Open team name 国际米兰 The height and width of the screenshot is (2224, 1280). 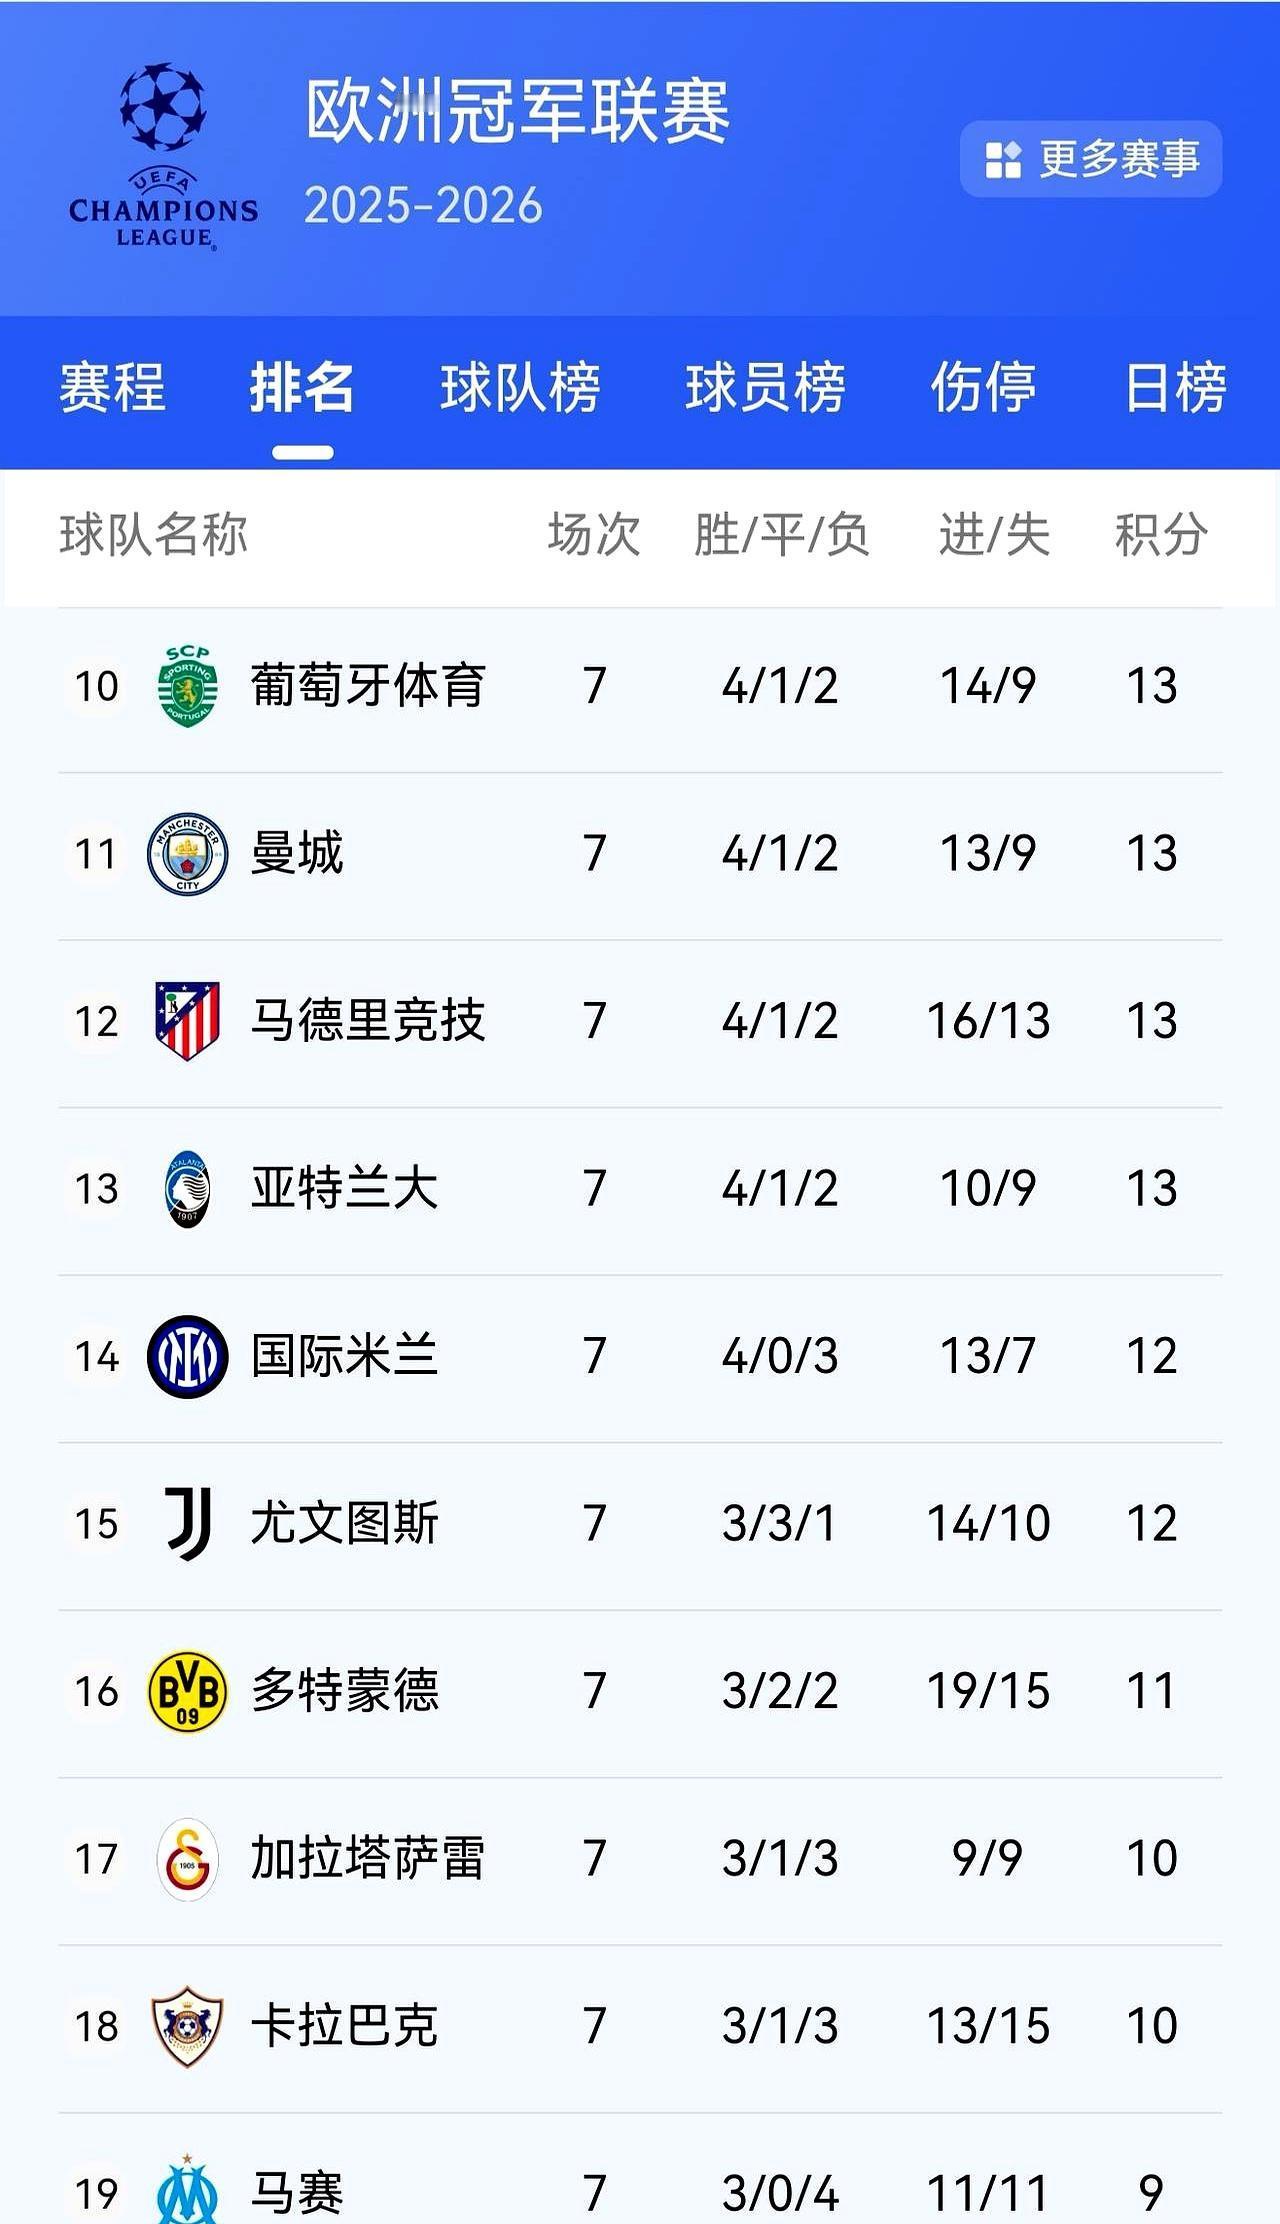[x=345, y=1356]
